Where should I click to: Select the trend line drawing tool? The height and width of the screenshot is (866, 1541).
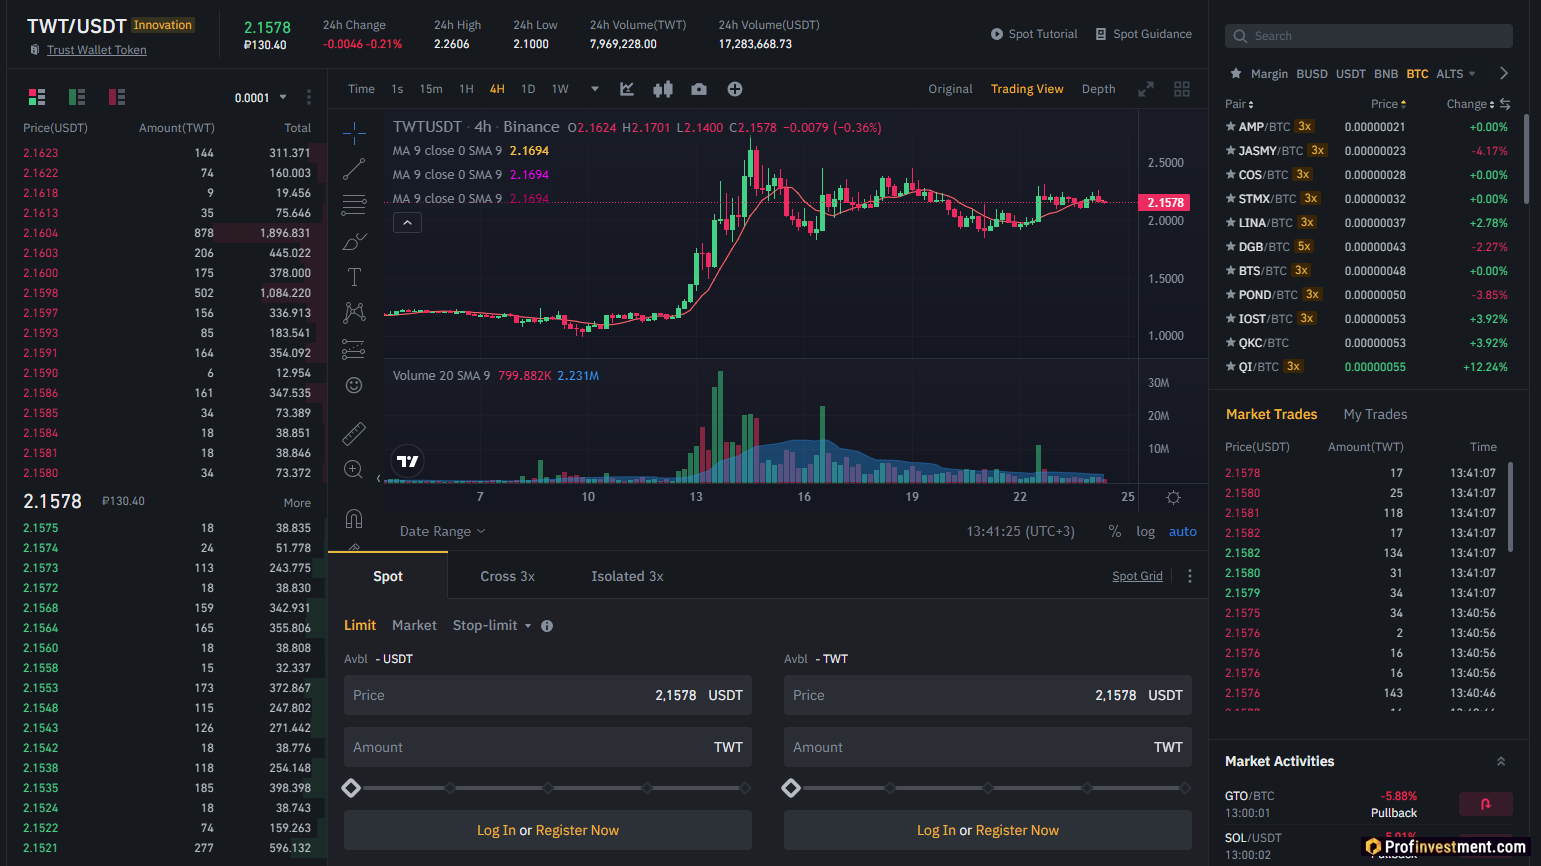coord(354,169)
